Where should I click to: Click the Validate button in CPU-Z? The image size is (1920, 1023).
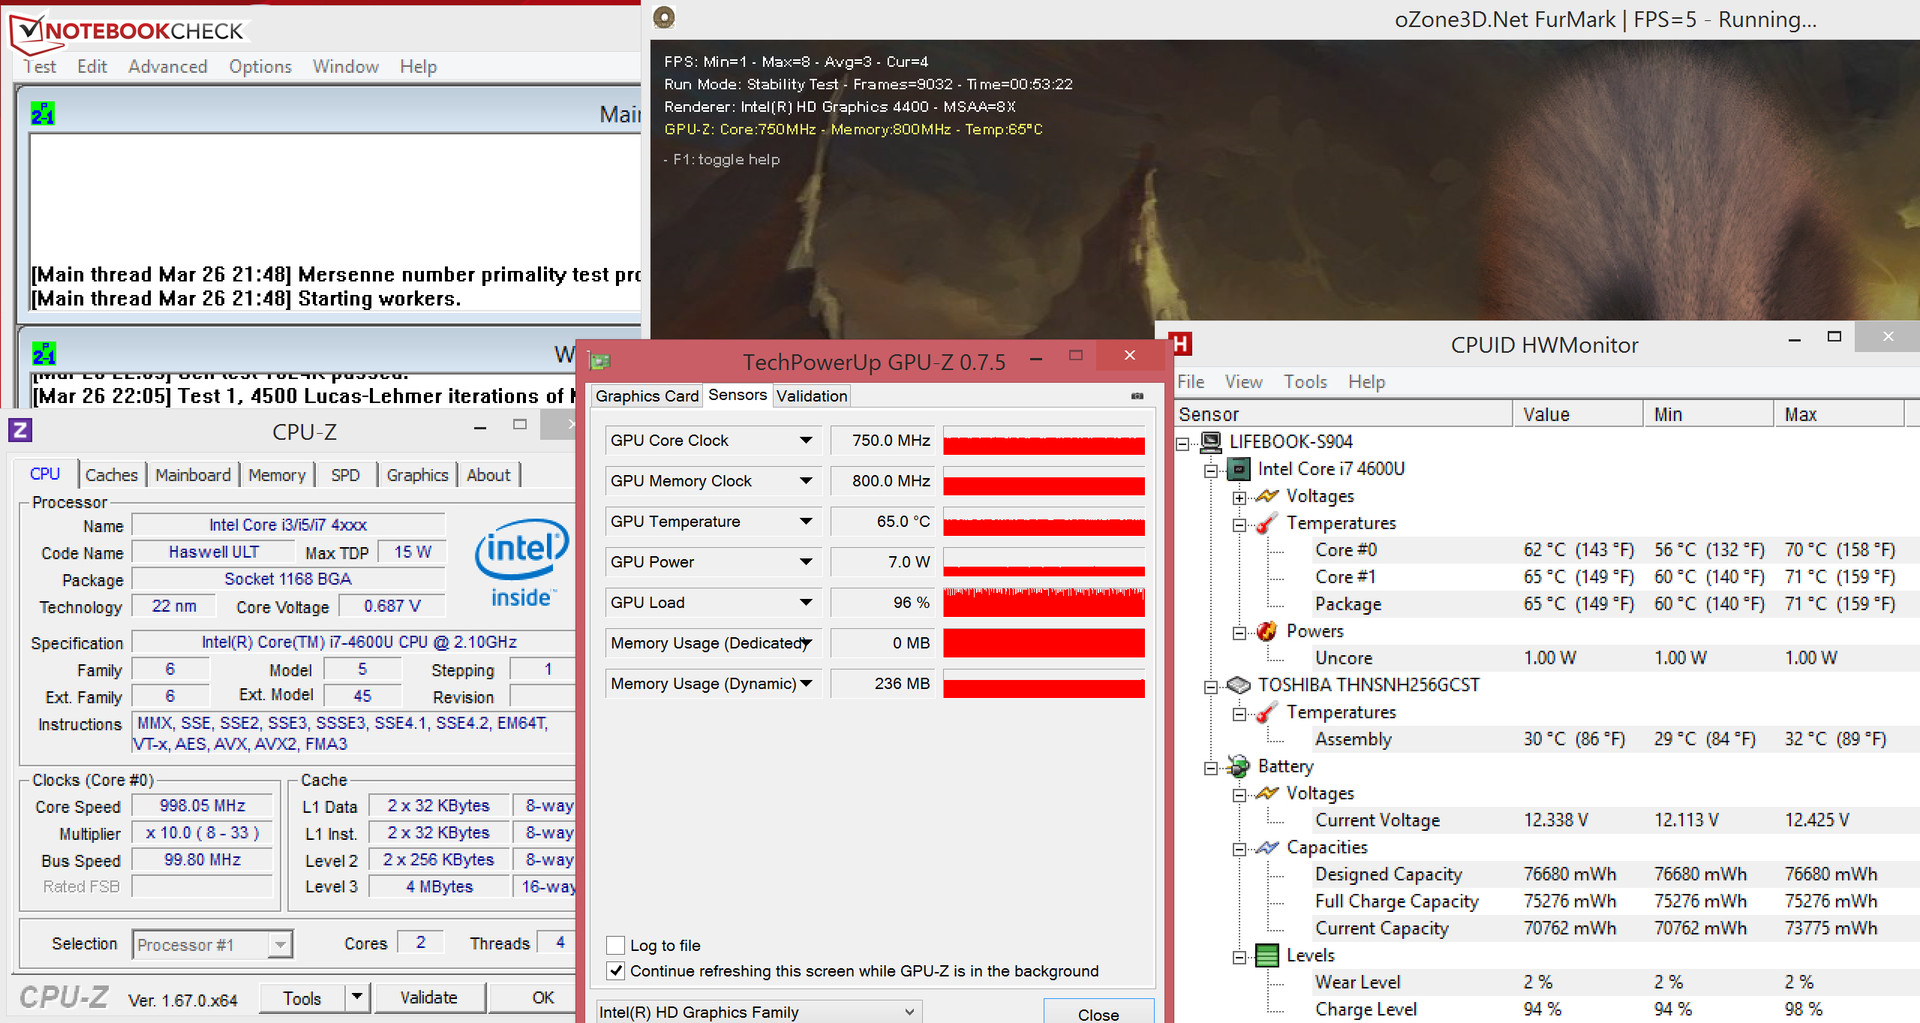pos(429,997)
